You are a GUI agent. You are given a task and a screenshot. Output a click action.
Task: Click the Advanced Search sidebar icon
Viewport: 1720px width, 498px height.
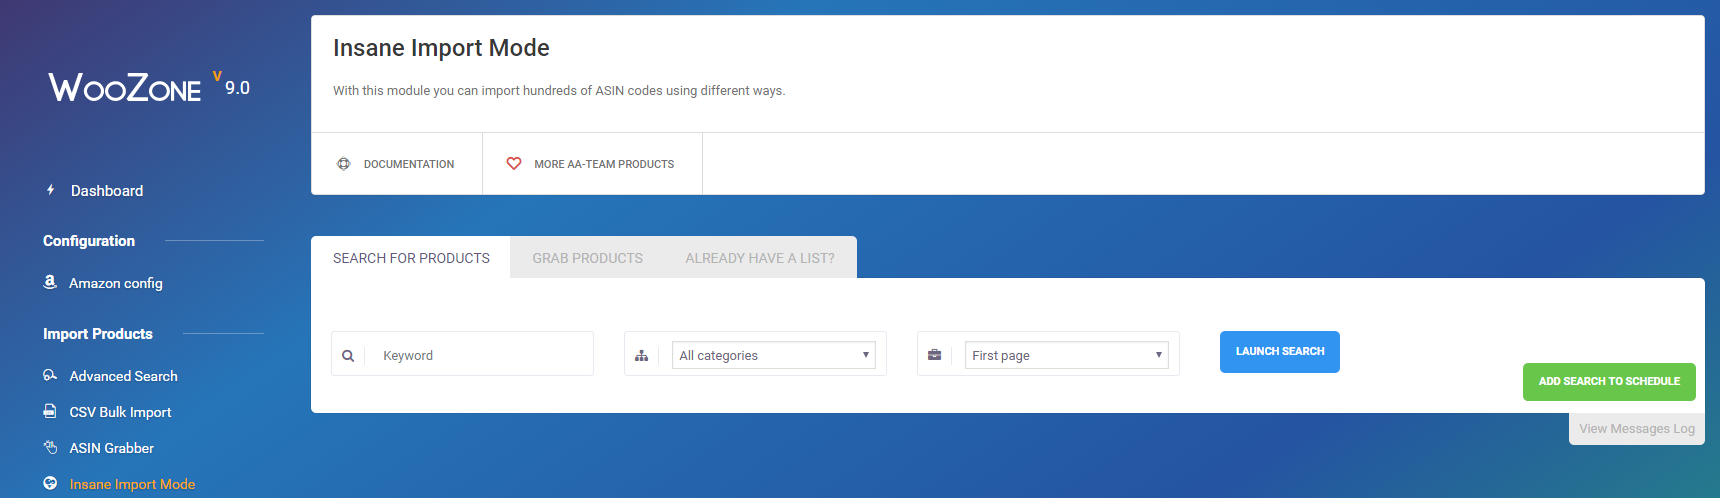50,376
